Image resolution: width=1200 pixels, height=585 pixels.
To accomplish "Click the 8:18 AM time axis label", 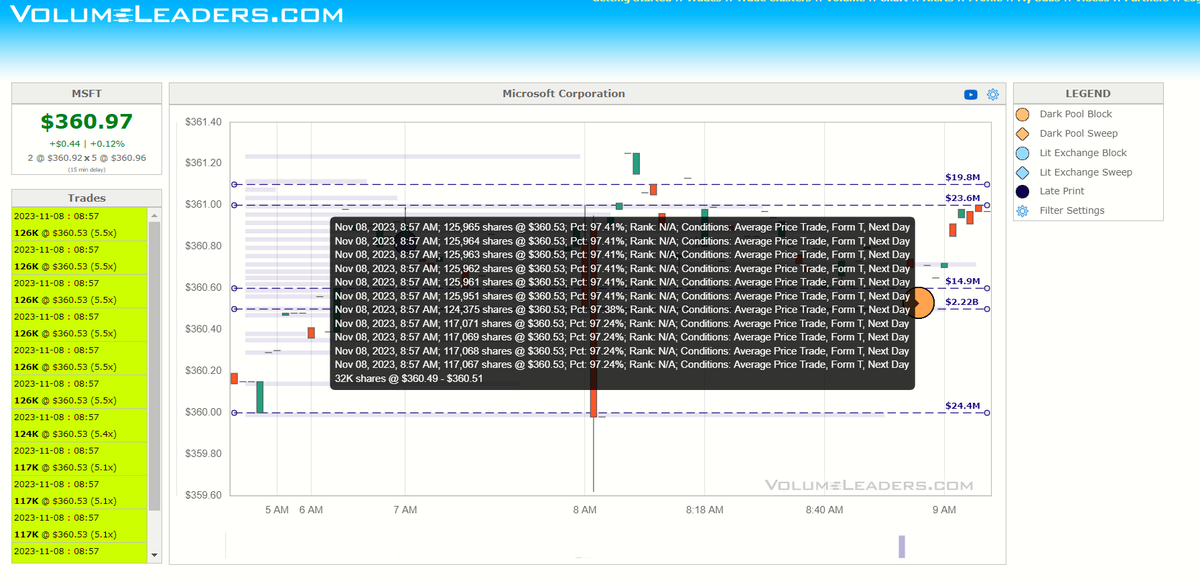I will tap(704, 510).
